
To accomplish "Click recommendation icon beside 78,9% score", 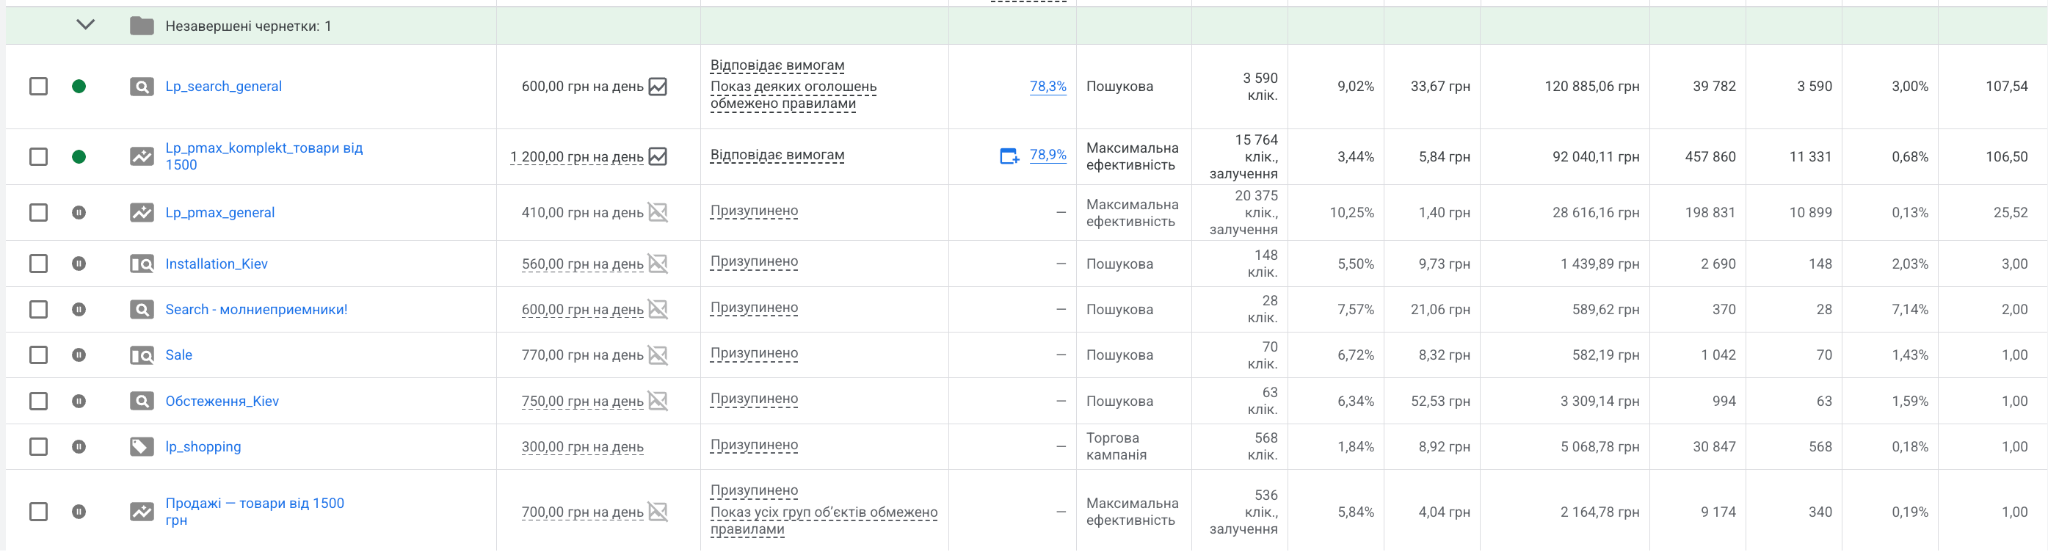I will pyautogui.click(x=1010, y=156).
